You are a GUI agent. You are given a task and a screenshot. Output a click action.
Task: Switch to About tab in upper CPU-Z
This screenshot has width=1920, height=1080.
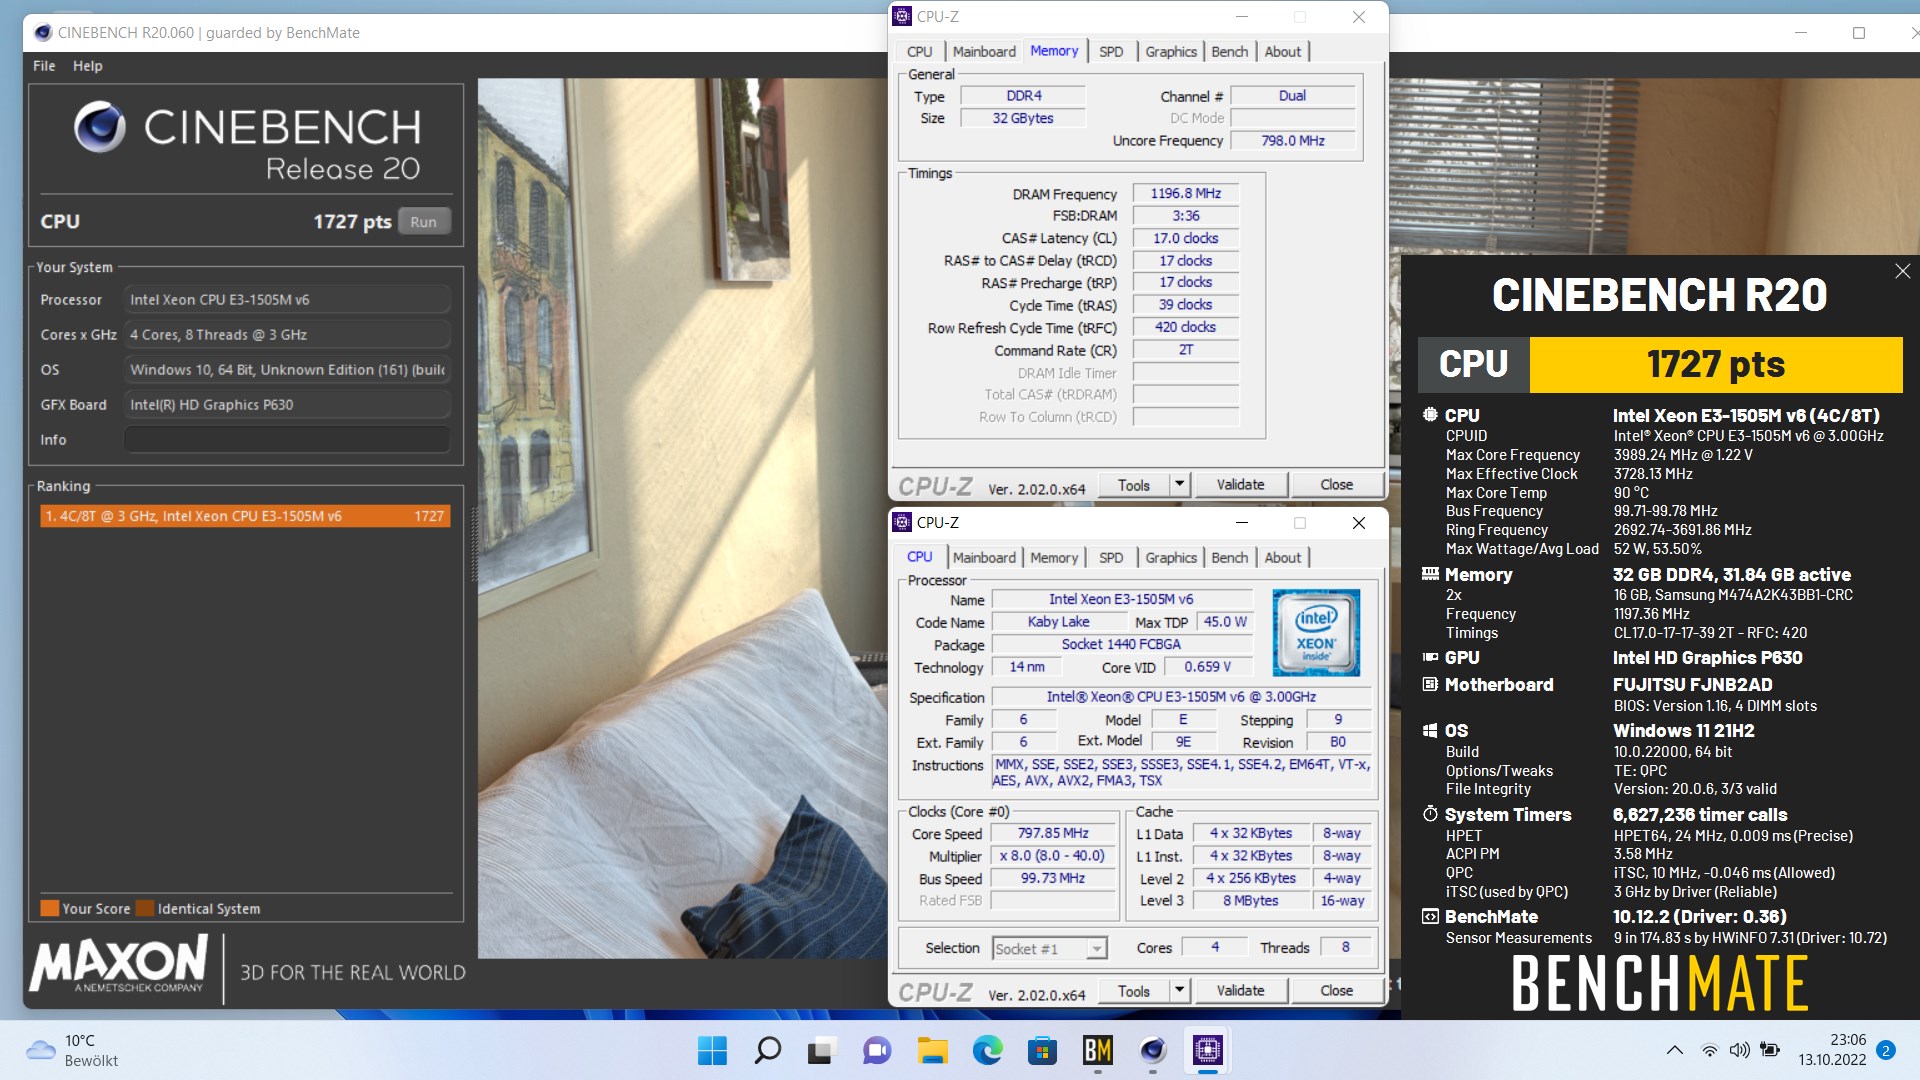(1283, 52)
